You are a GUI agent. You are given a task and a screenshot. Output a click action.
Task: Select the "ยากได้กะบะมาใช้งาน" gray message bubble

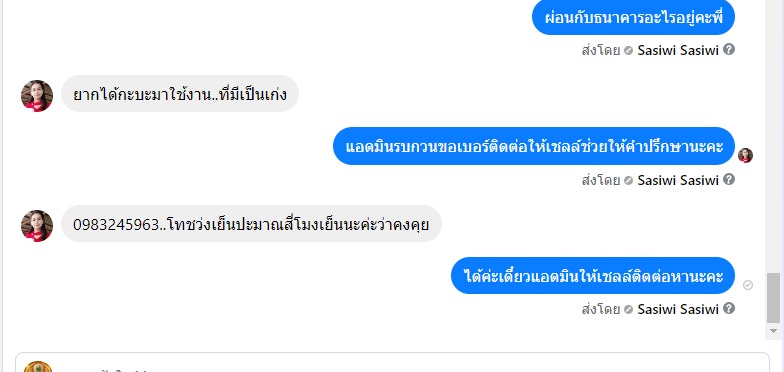click(x=180, y=94)
